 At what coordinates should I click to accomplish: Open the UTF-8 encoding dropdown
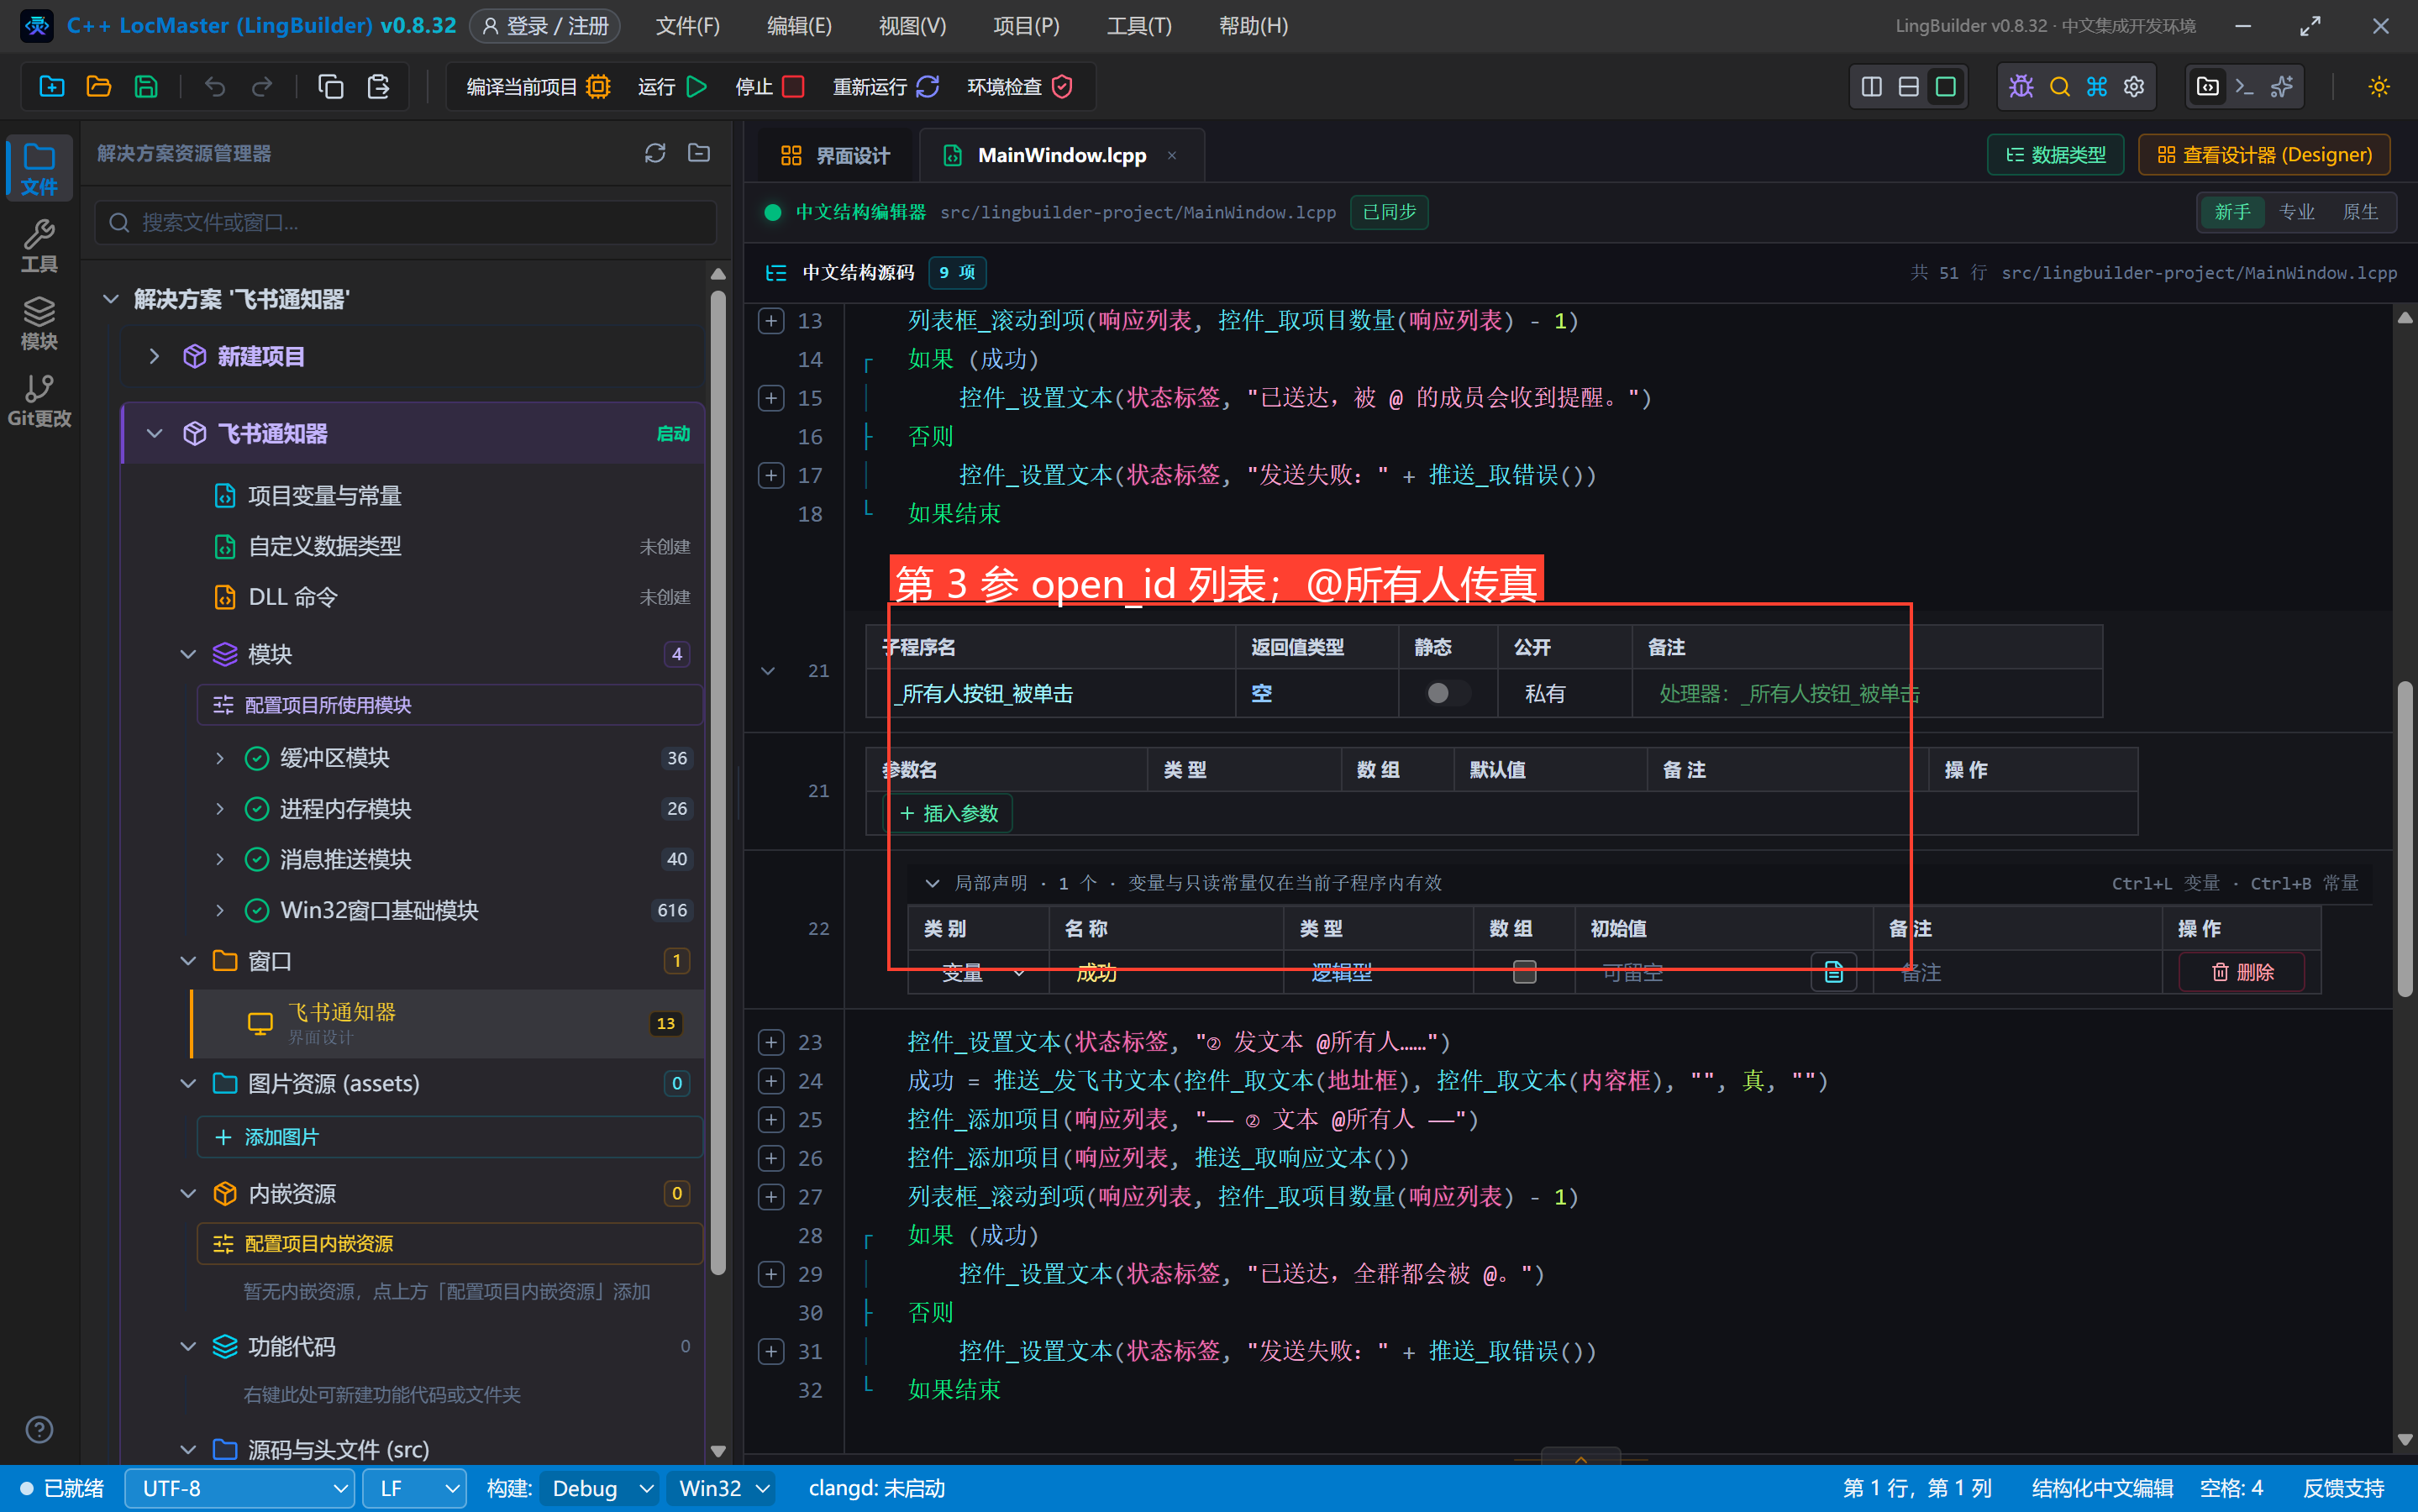(x=240, y=1488)
